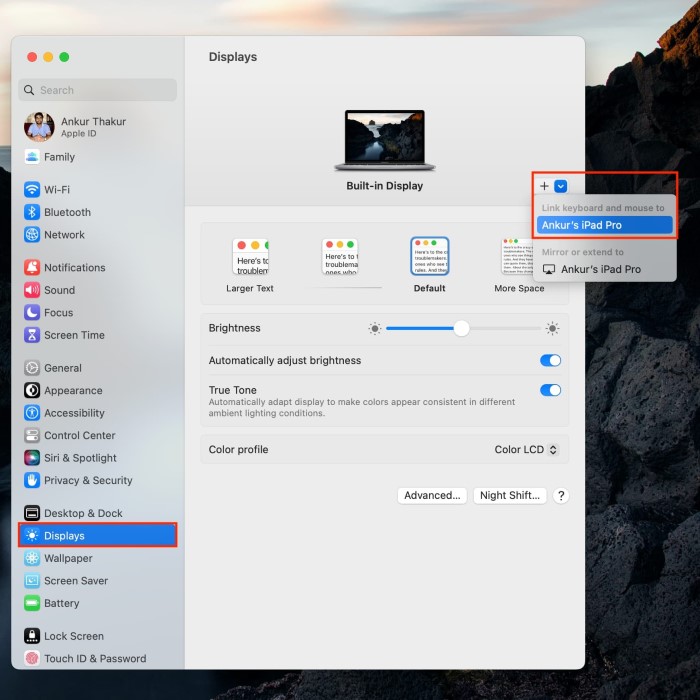
Task: Open General gear icon
Action: click(x=32, y=368)
